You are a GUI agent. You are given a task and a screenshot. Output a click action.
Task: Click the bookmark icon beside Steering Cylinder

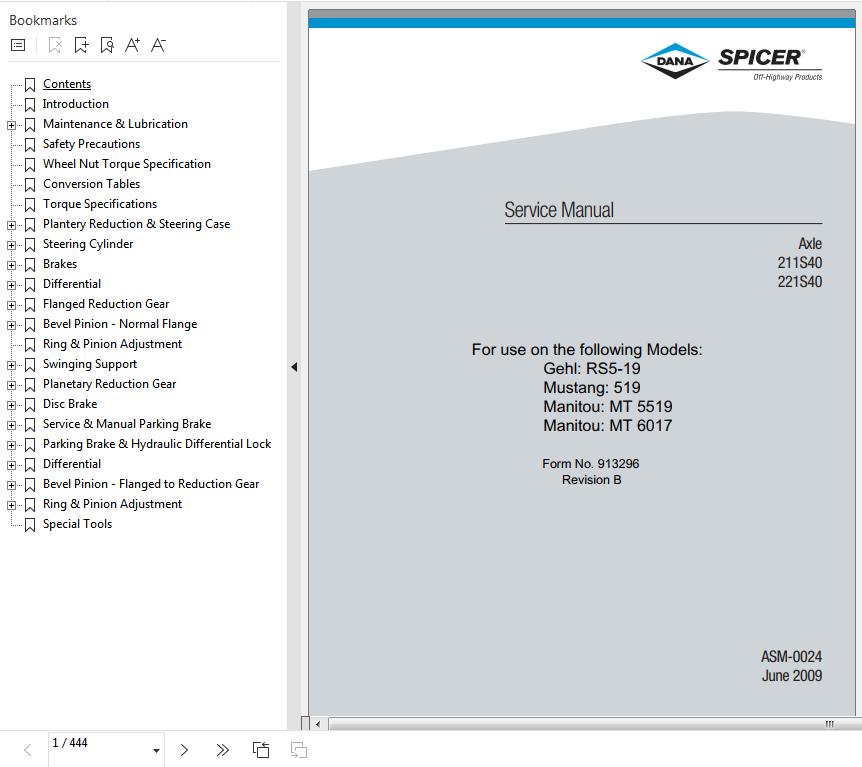pos(30,245)
